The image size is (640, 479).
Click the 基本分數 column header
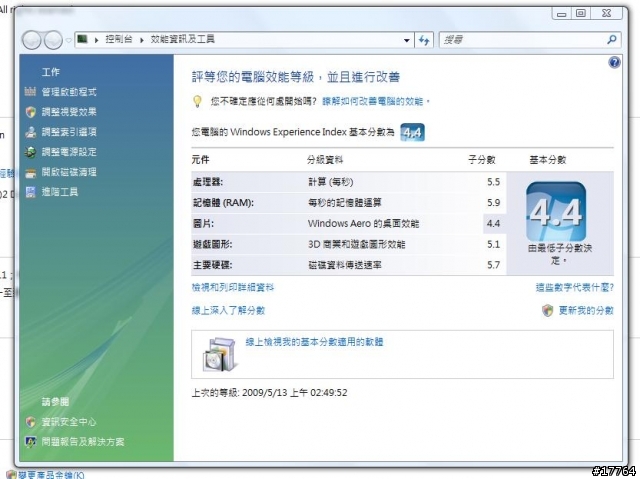tap(548, 160)
